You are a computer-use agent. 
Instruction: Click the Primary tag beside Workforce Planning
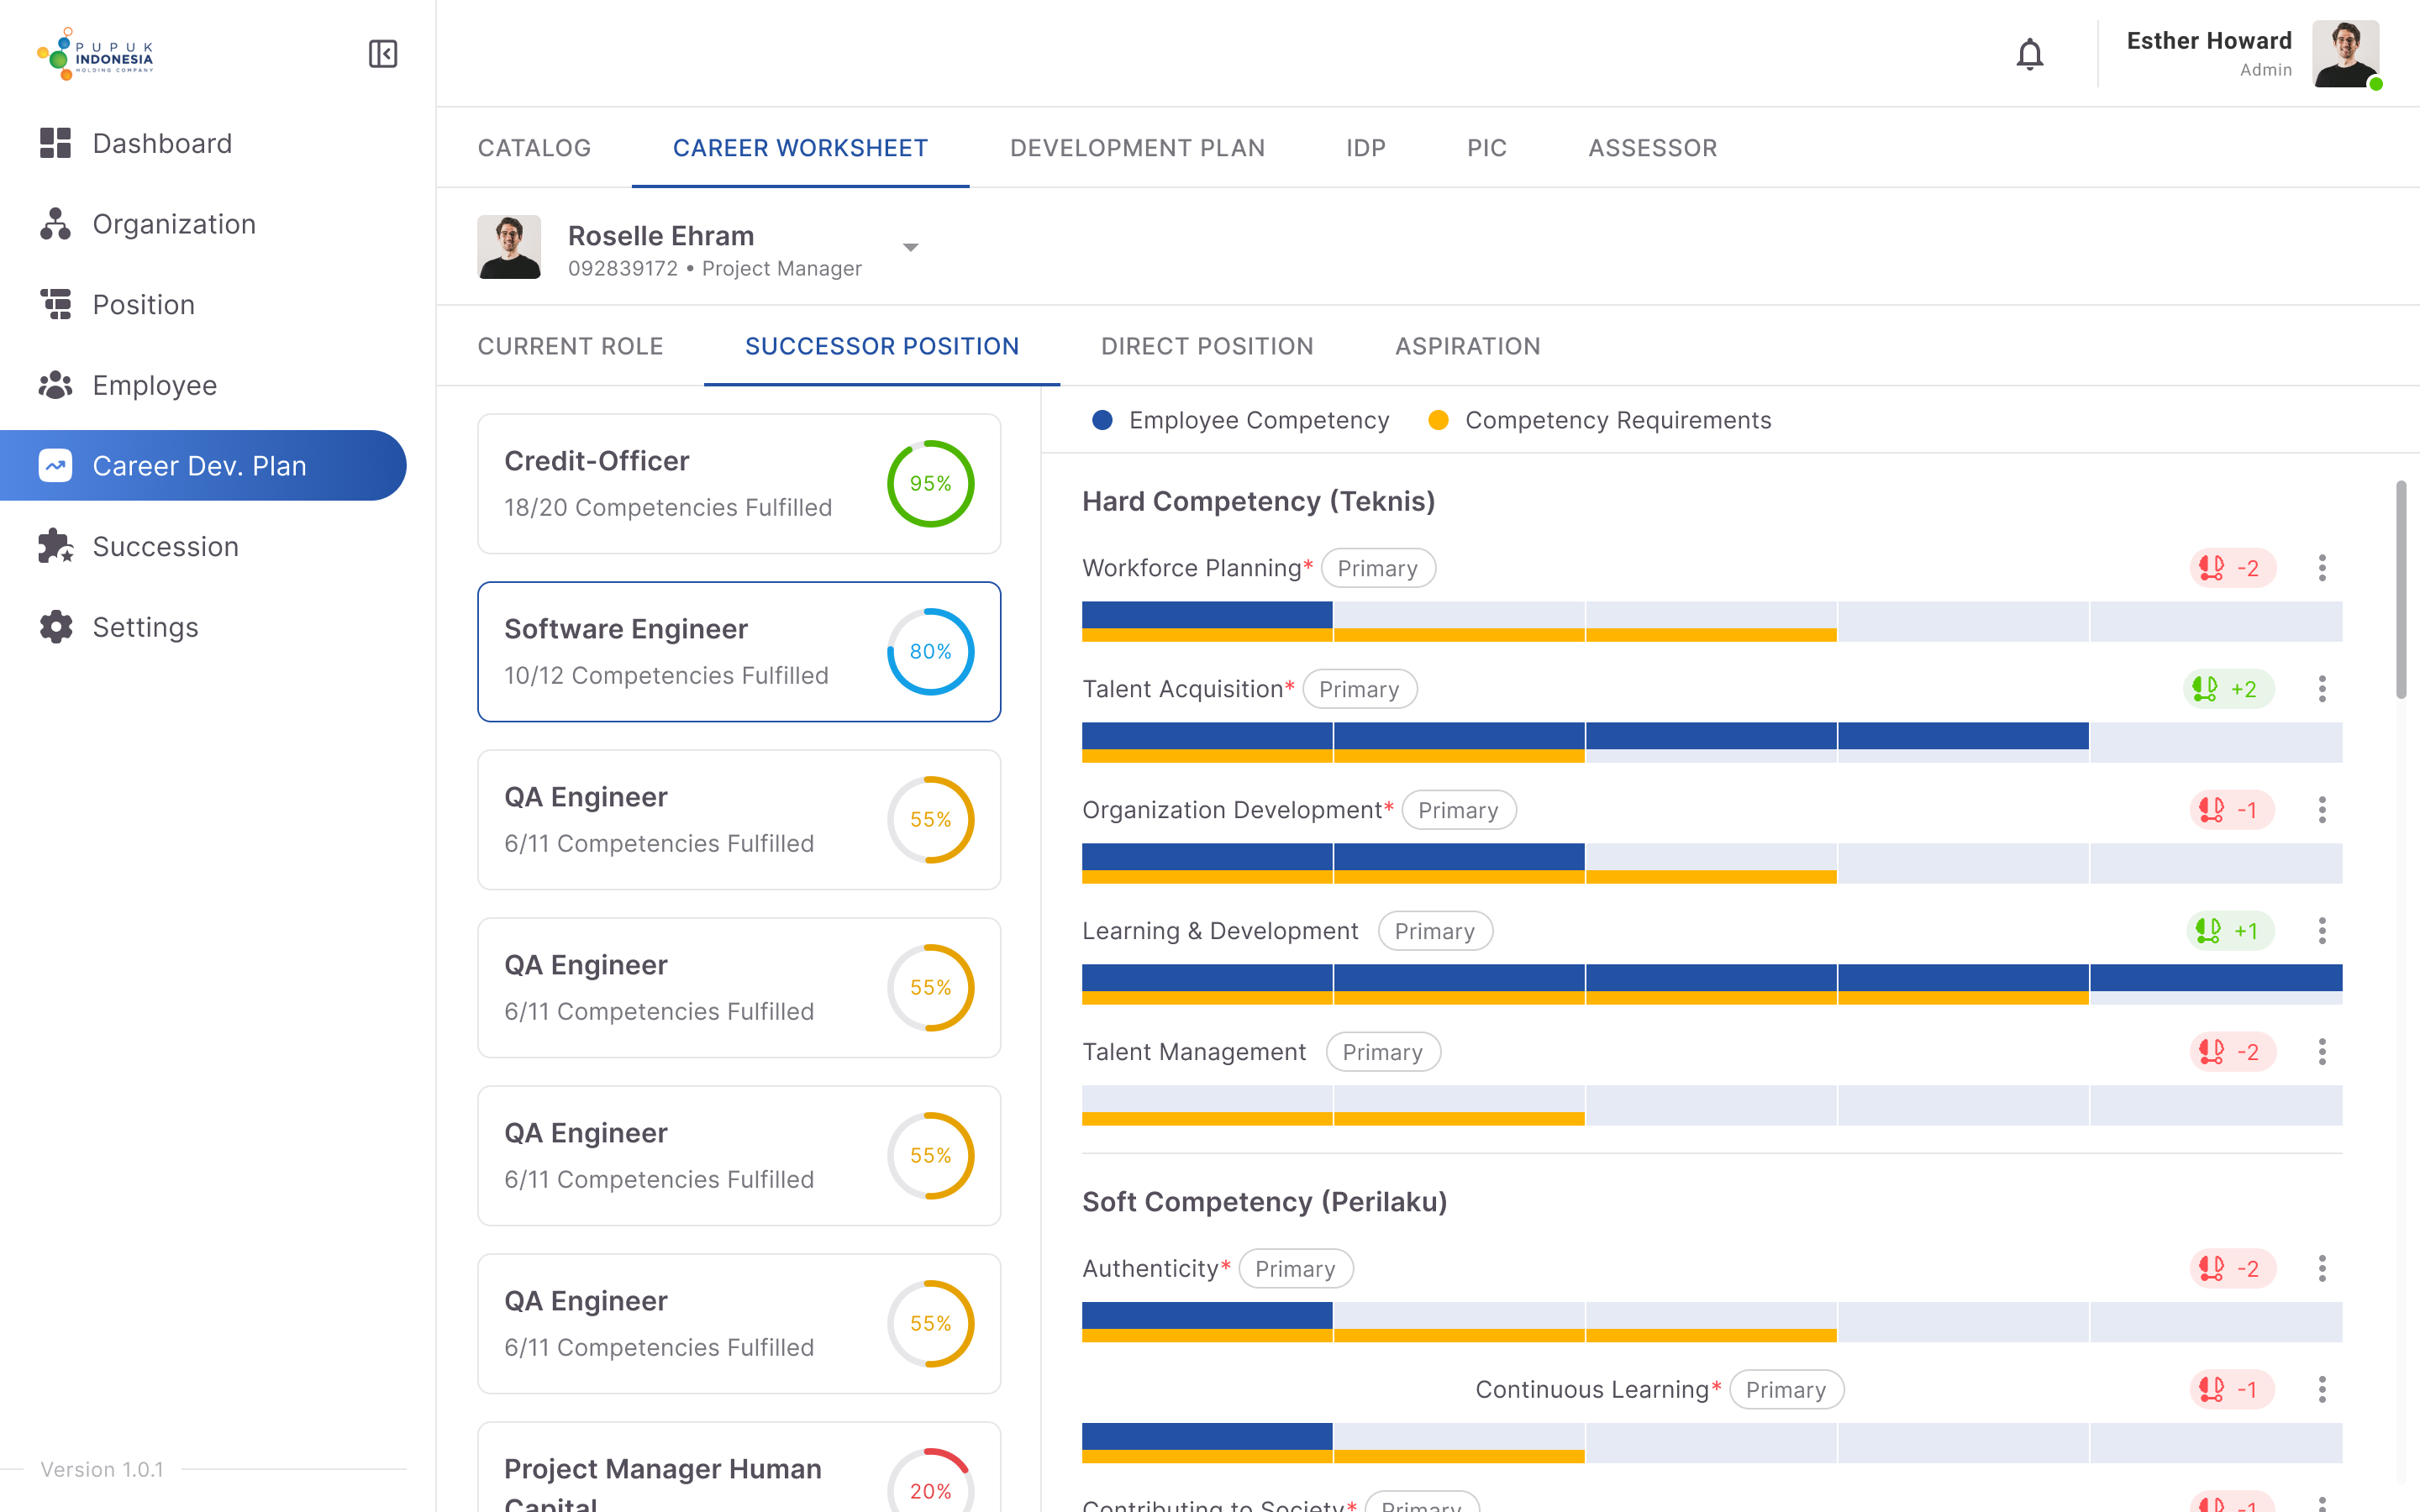1378,568
